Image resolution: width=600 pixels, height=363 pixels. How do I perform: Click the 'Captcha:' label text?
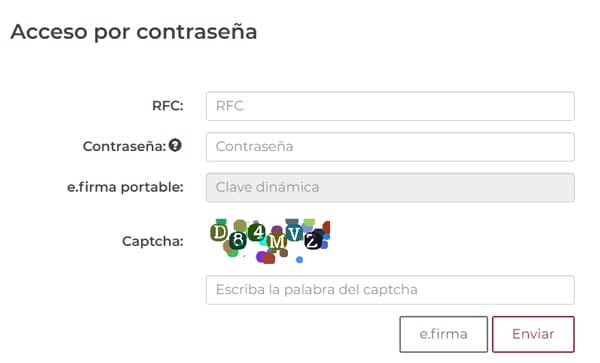click(x=153, y=241)
